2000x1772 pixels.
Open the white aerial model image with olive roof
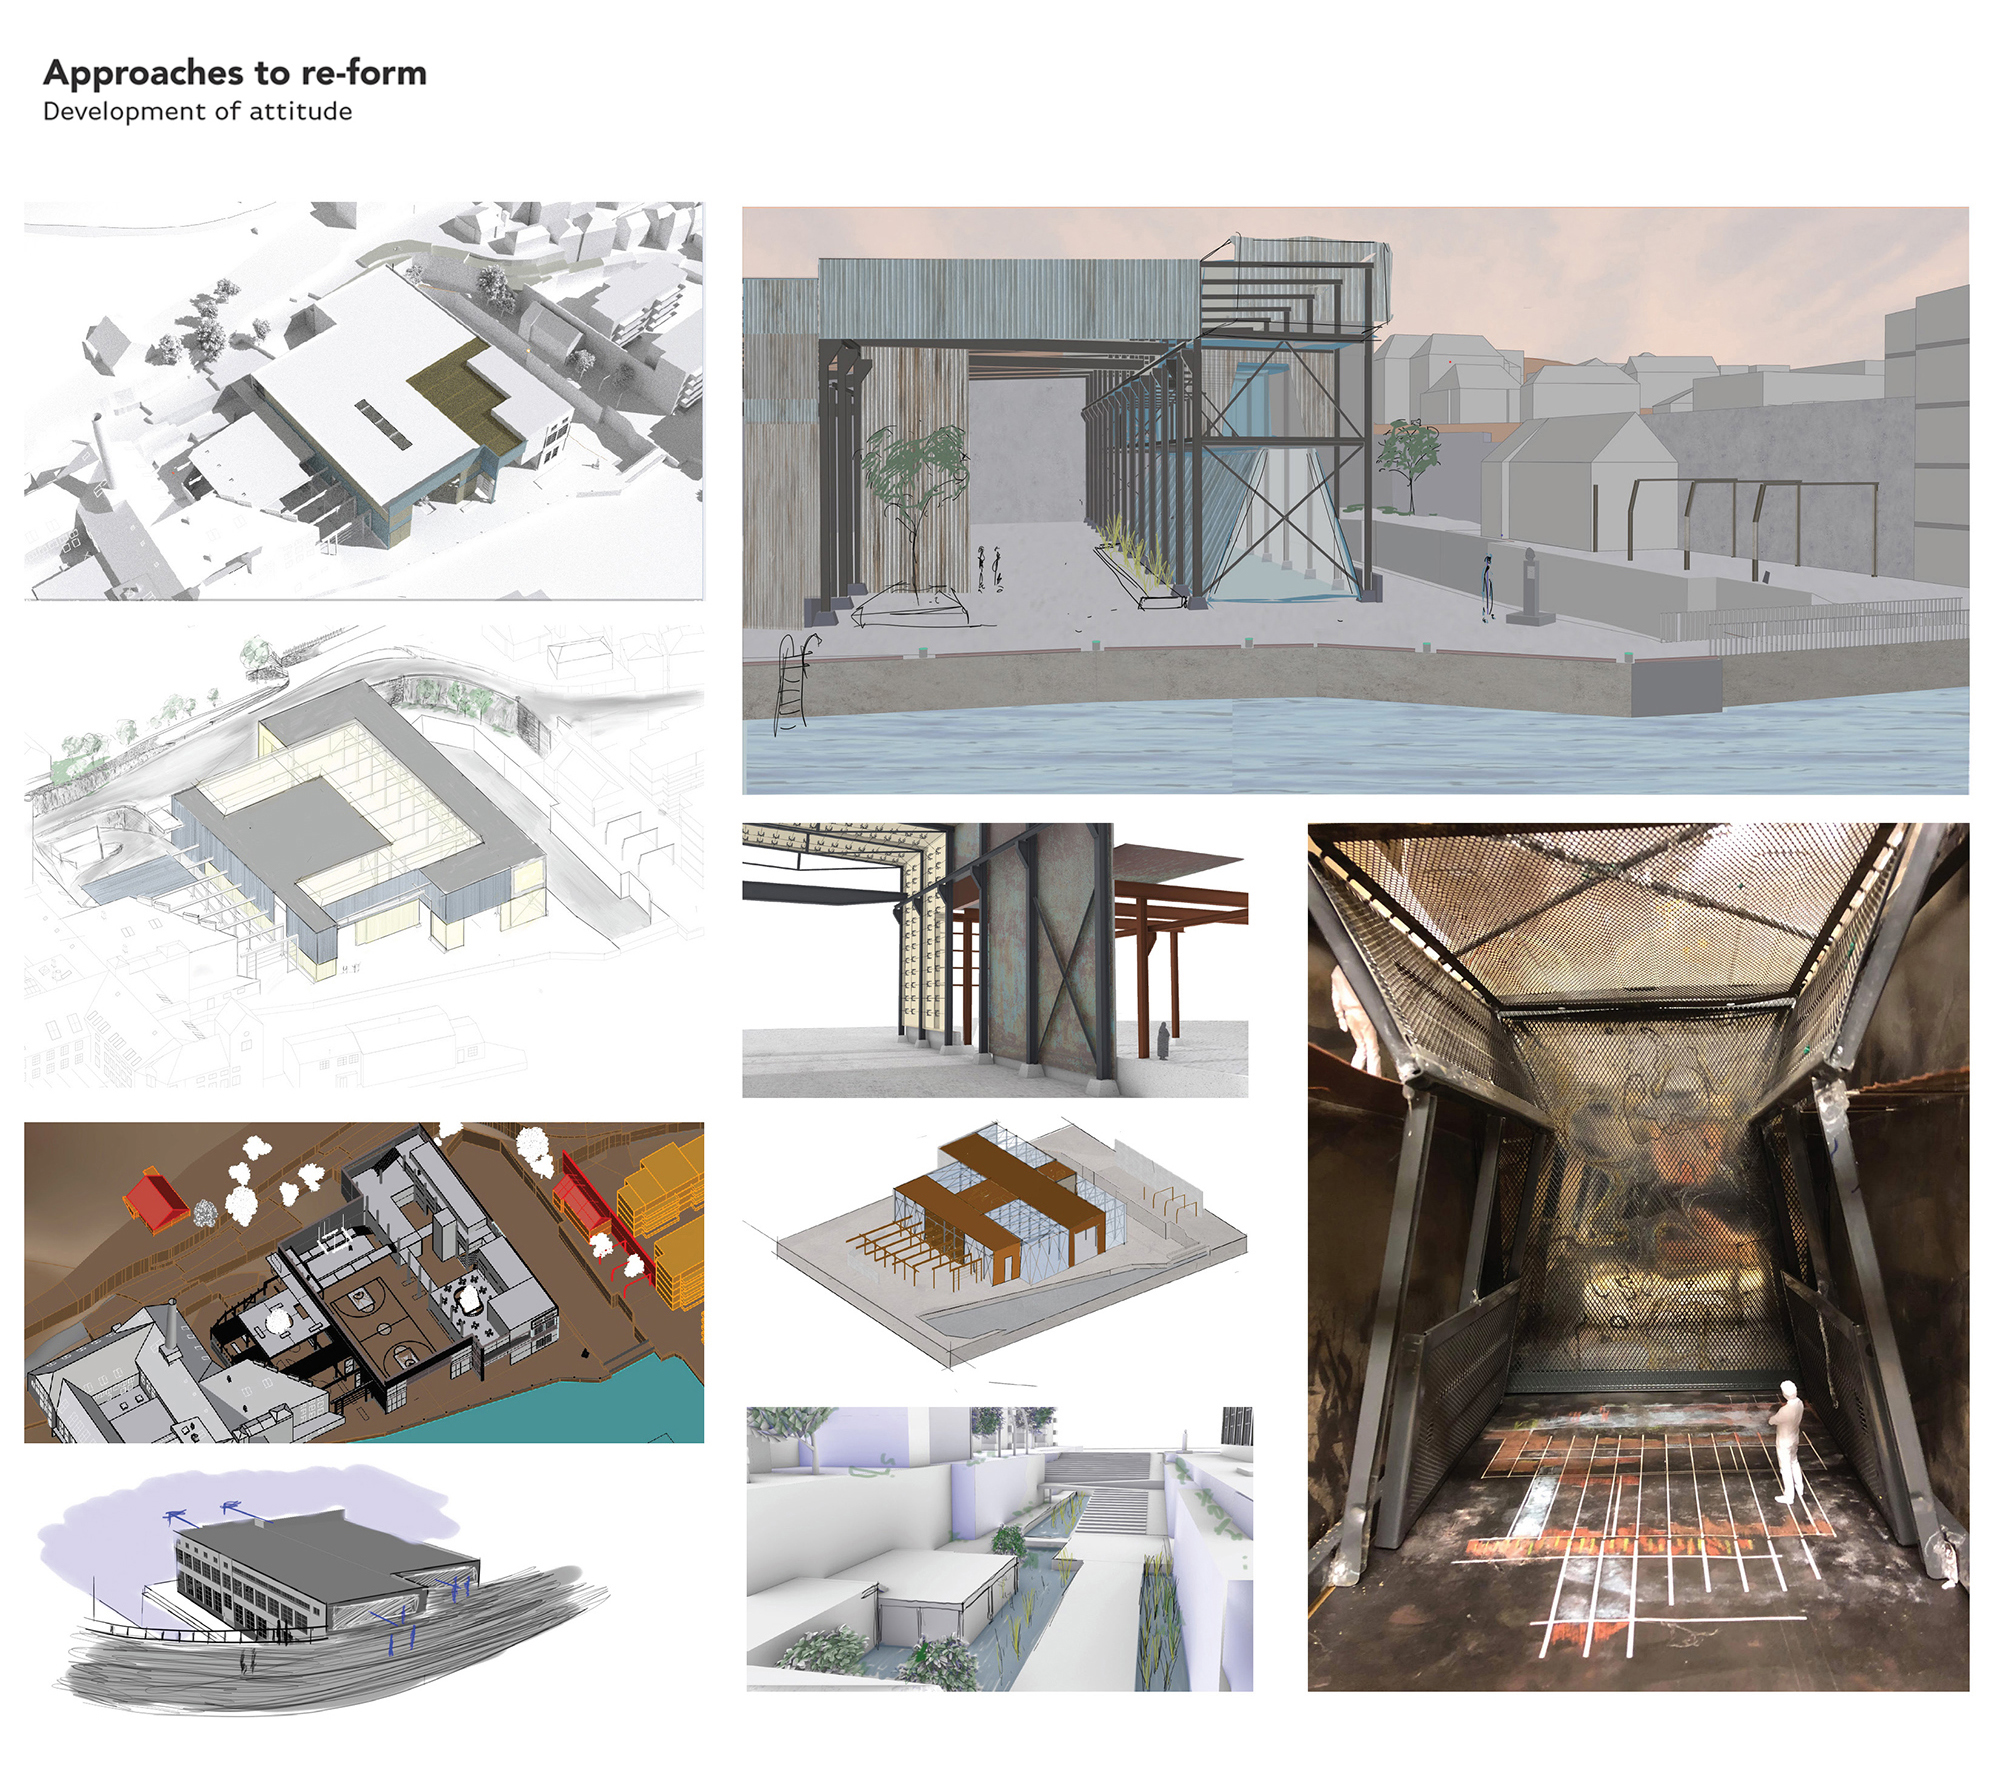pos(364,401)
